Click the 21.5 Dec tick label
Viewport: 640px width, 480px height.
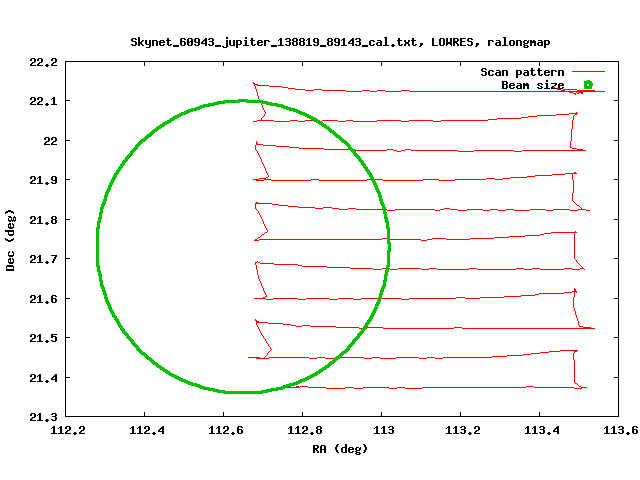click(43, 338)
